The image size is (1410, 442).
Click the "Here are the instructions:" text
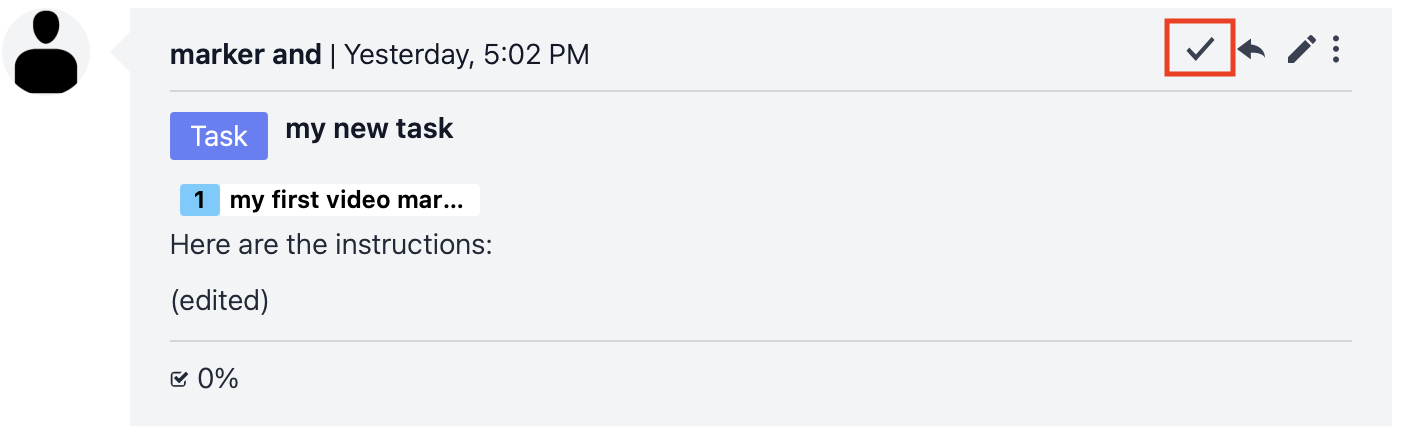tap(331, 245)
